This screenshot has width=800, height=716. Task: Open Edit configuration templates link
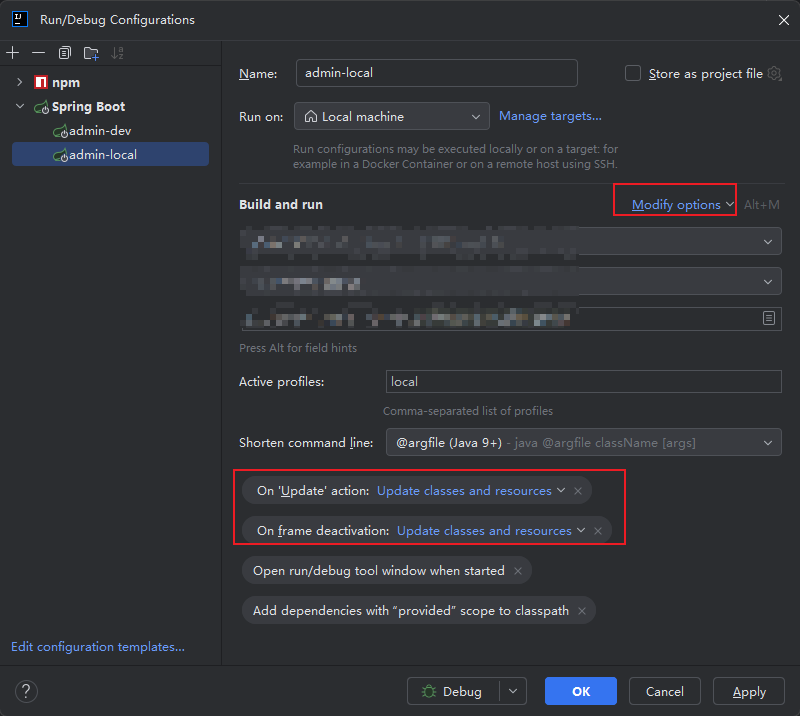[x=98, y=647]
